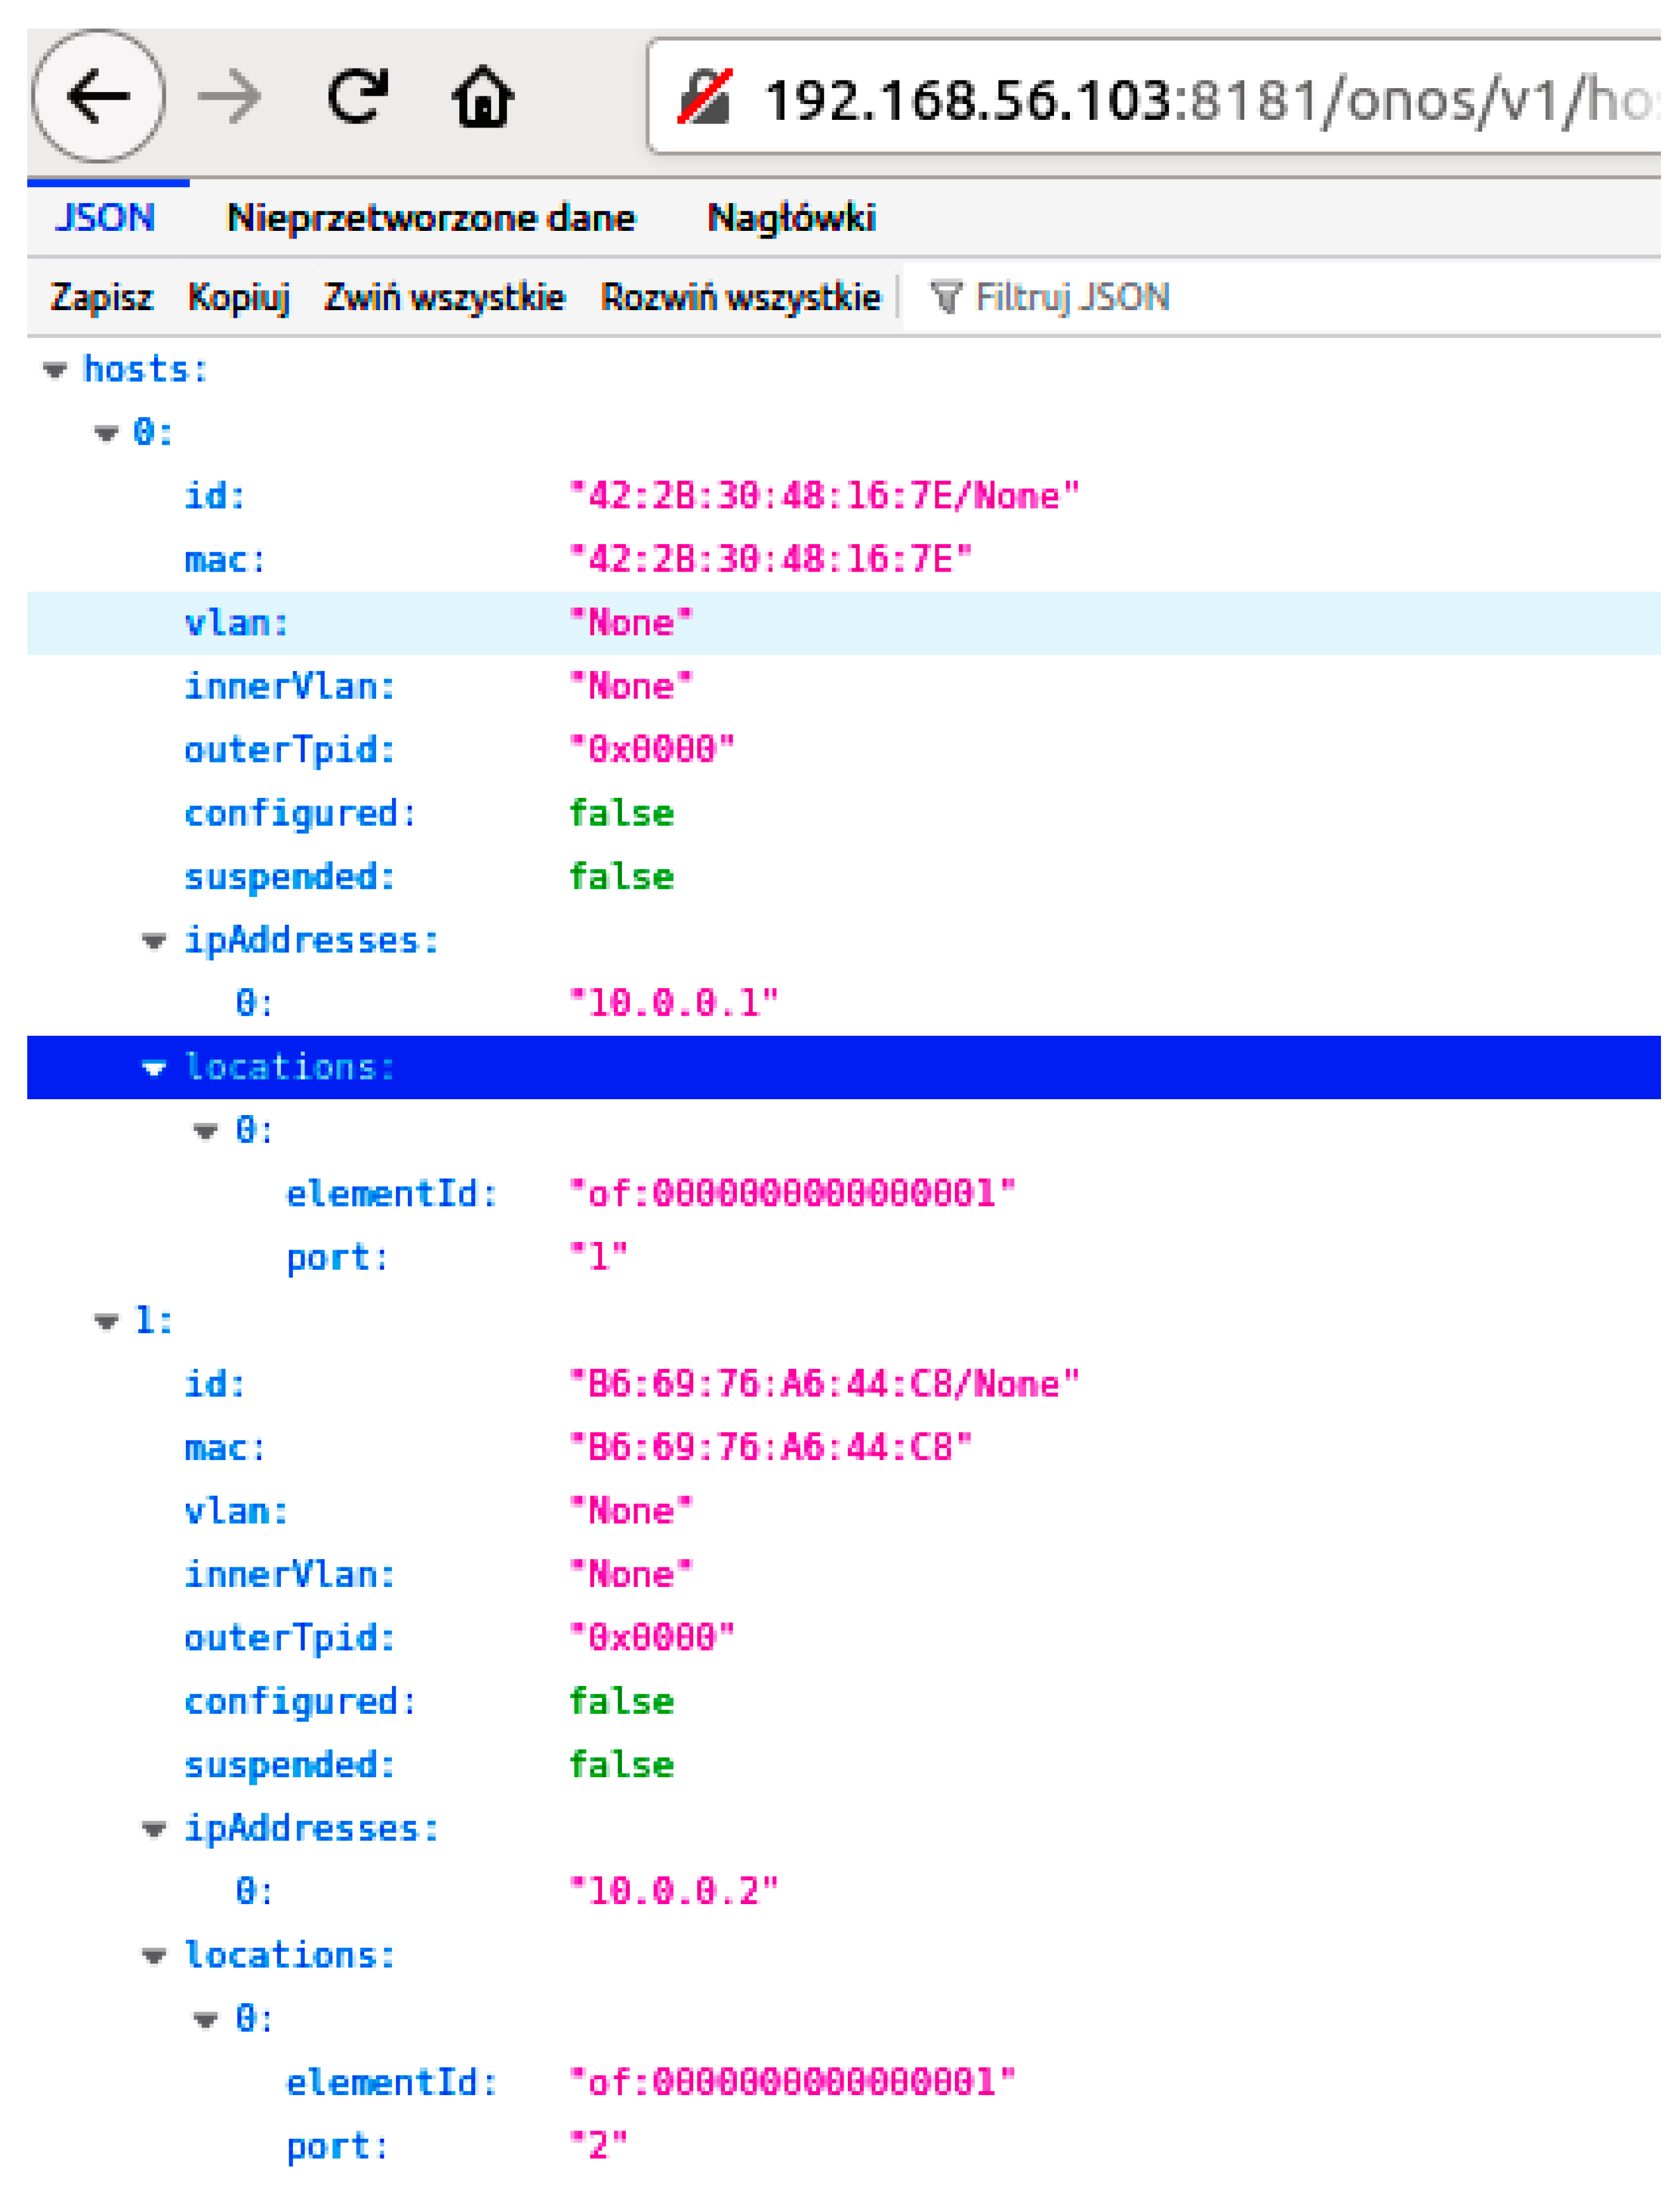The image size is (1680, 2187).
Task: Select the JSON tab
Action: tap(105, 218)
